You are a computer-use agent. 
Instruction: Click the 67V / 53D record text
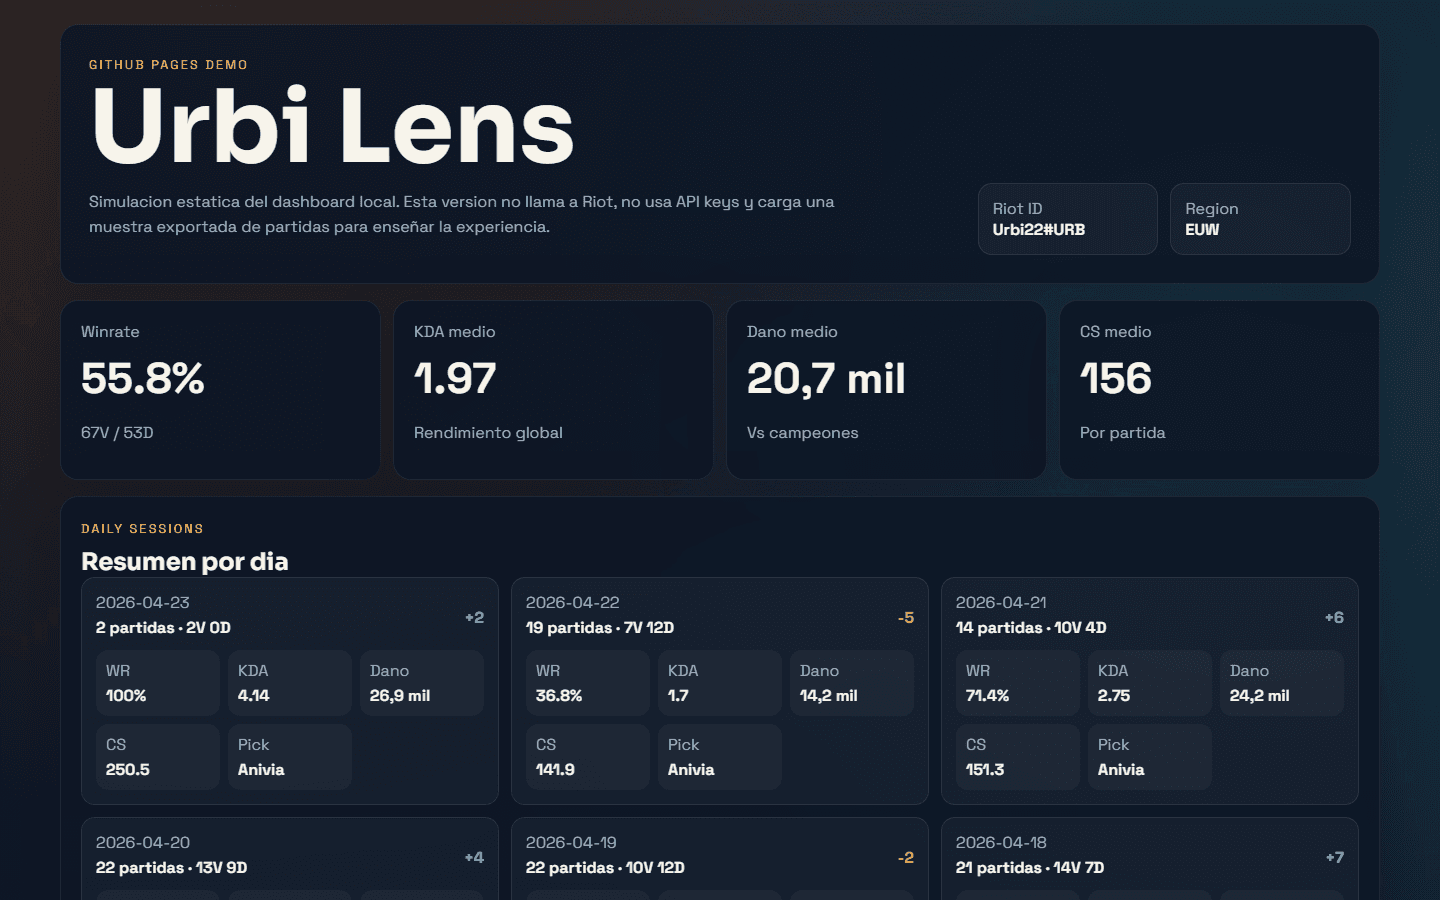coord(117,433)
